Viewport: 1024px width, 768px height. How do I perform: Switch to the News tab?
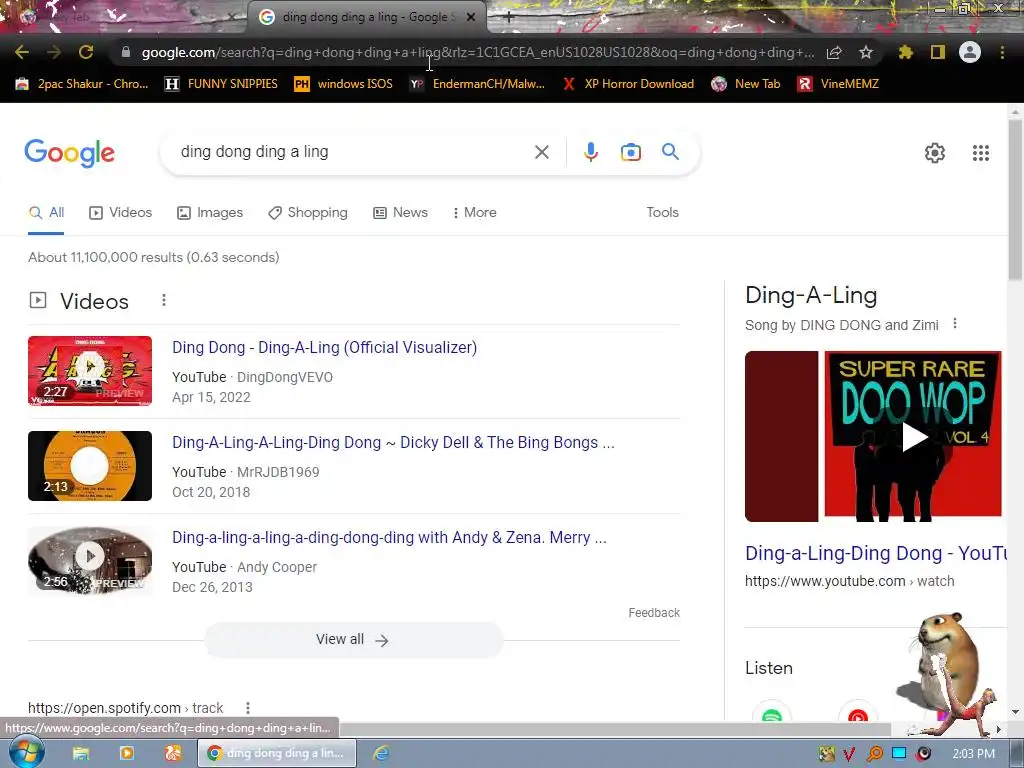(x=400, y=212)
